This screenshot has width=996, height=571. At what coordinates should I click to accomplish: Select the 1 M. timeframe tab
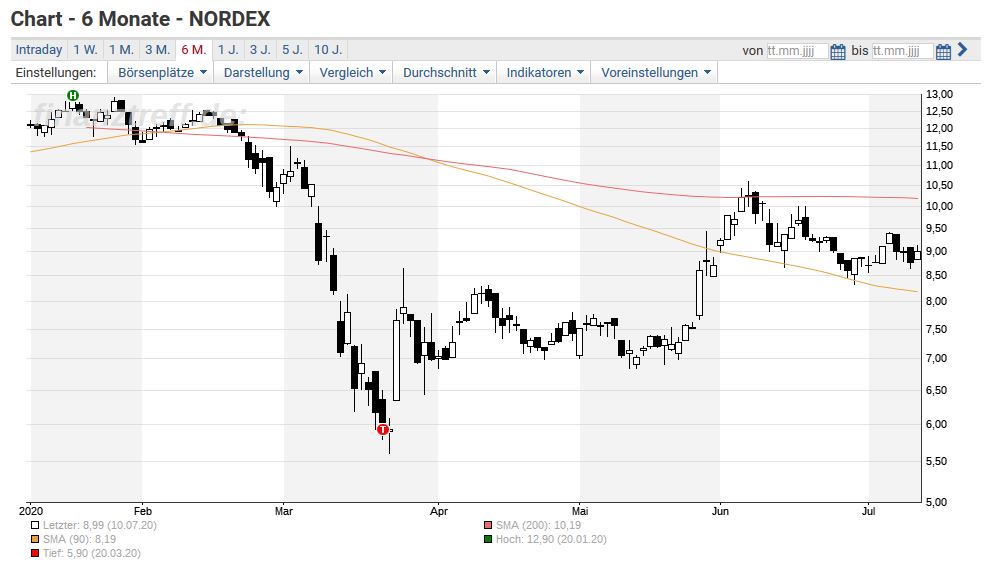(x=121, y=50)
